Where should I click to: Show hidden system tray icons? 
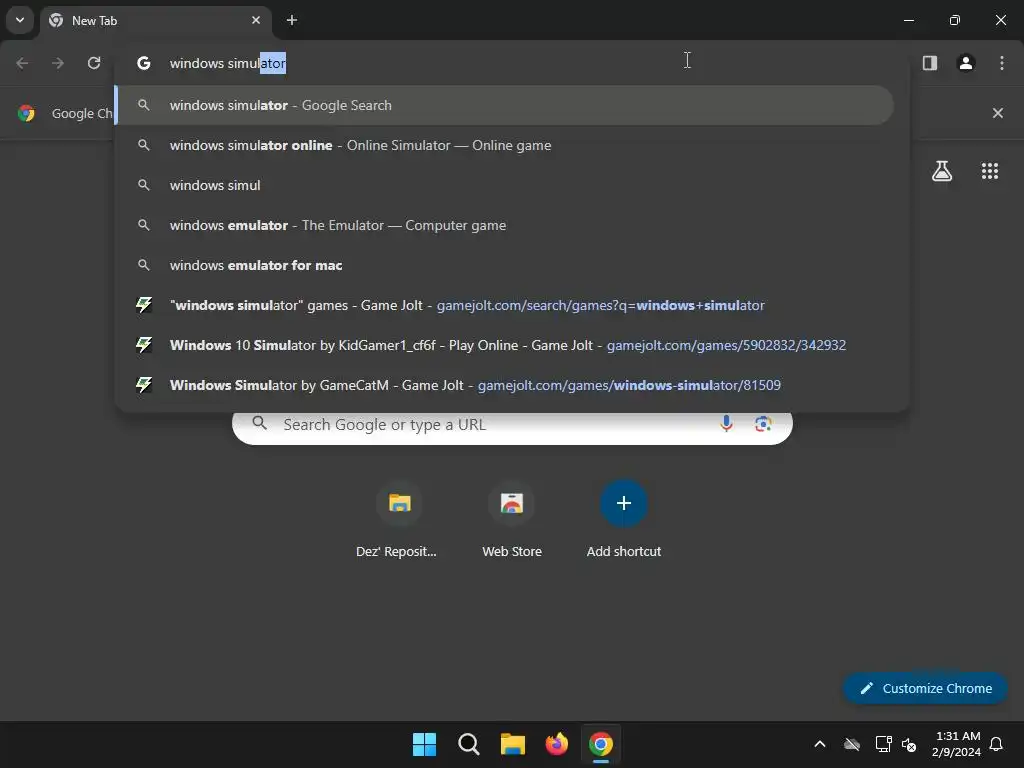(820, 744)
